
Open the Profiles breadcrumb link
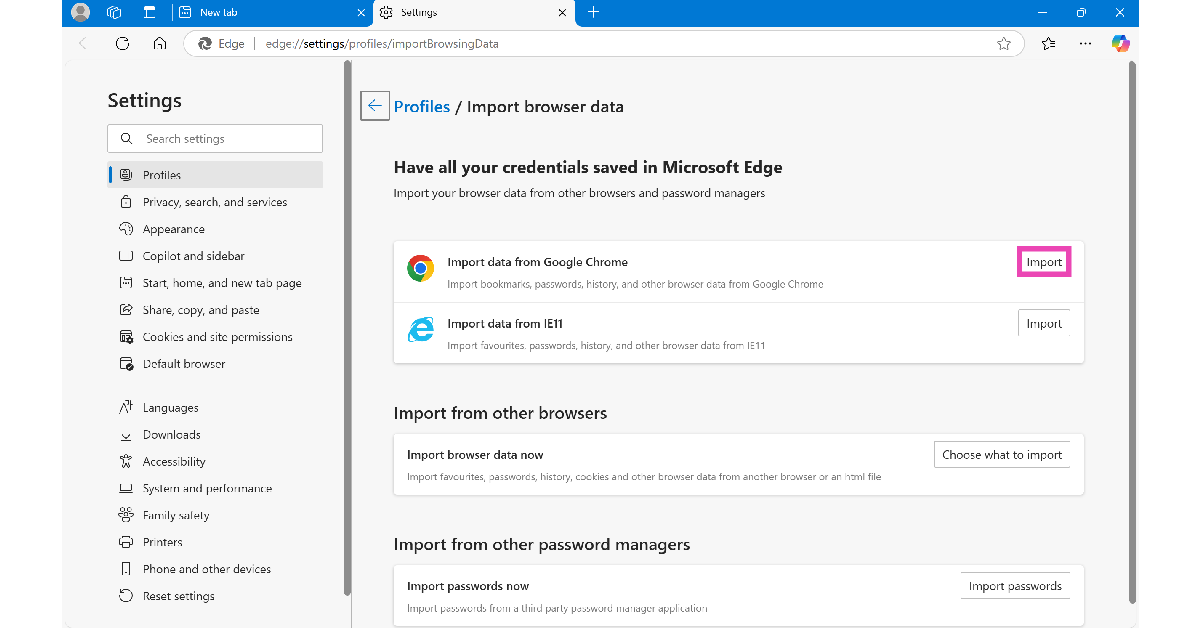point(421,106)
